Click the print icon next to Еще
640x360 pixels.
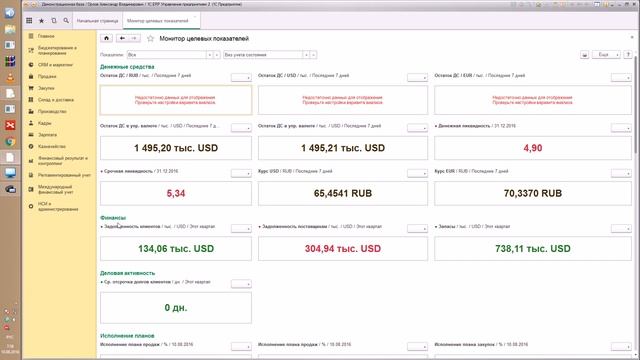click(x=584, y=55)
